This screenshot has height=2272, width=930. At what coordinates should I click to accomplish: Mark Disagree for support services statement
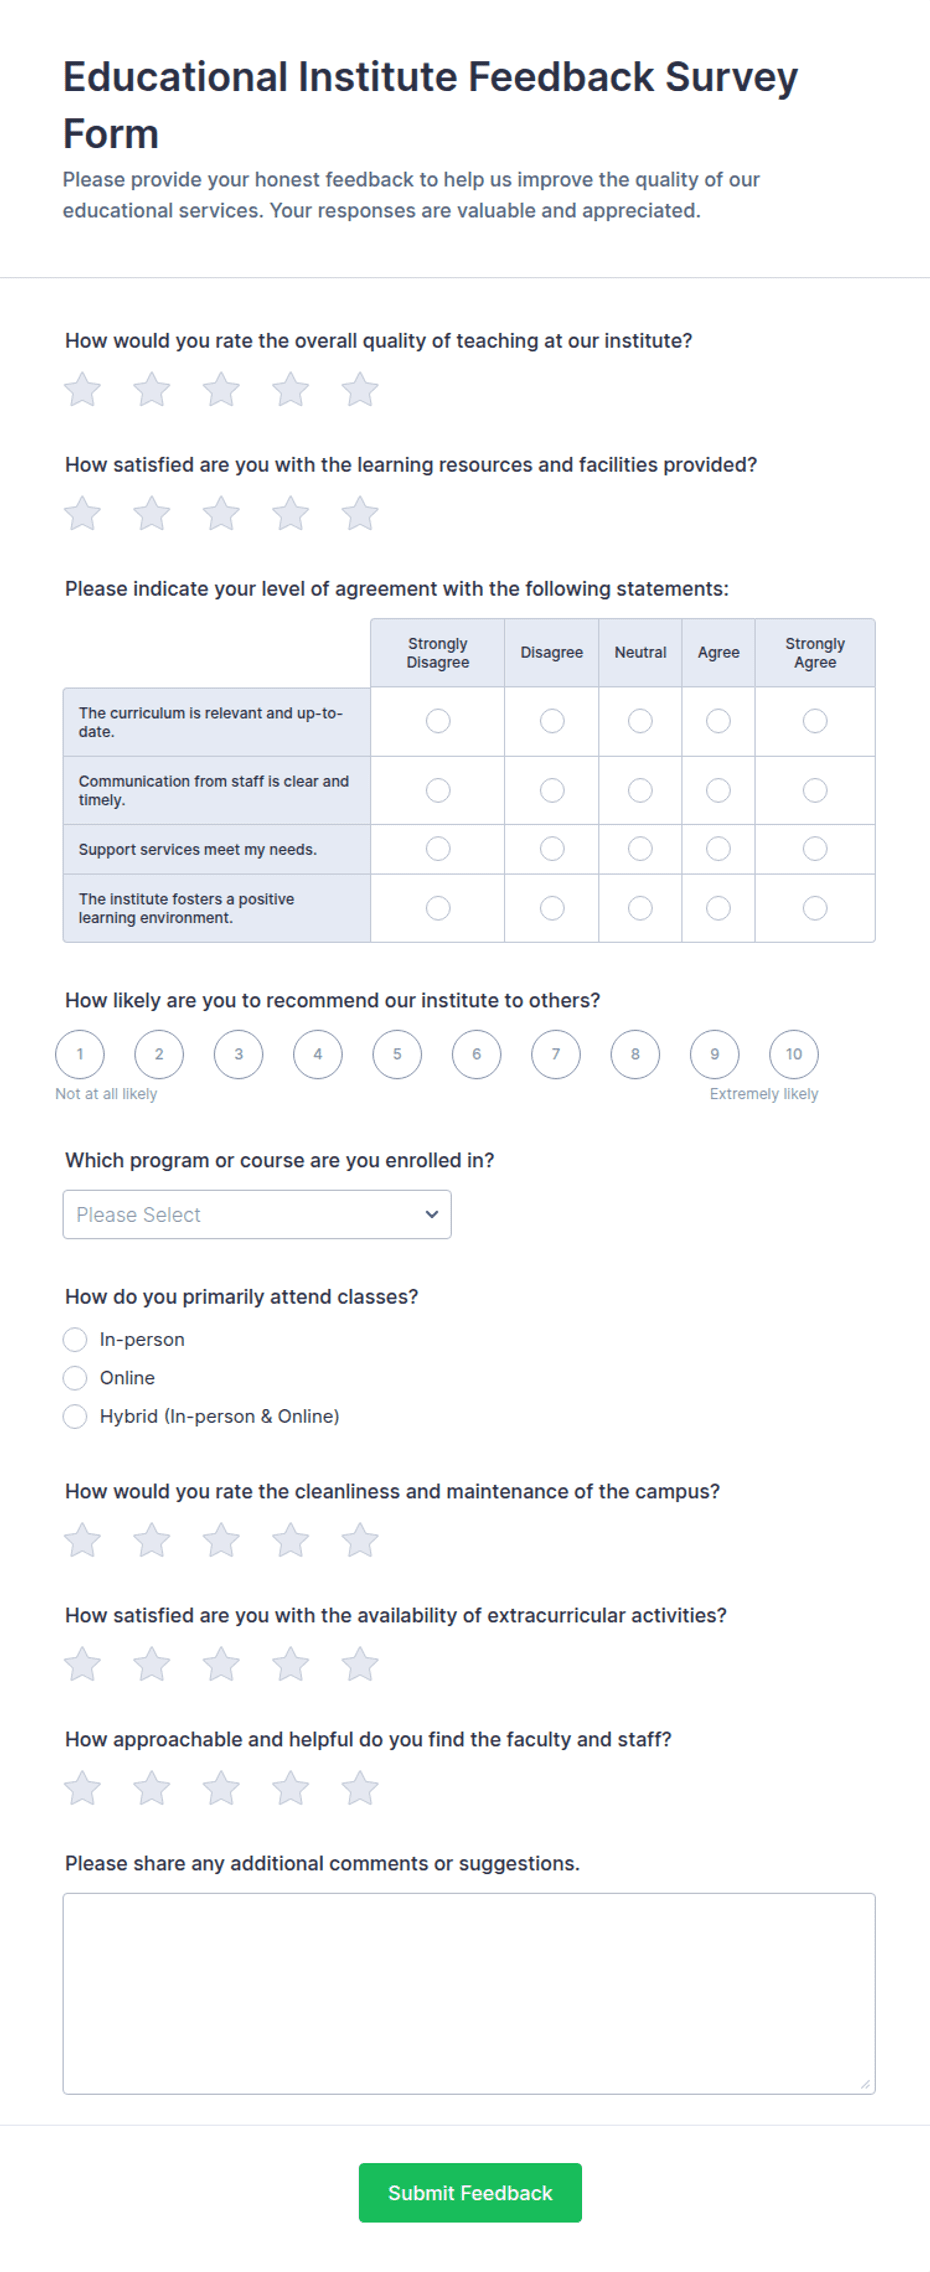pos(552,849)
